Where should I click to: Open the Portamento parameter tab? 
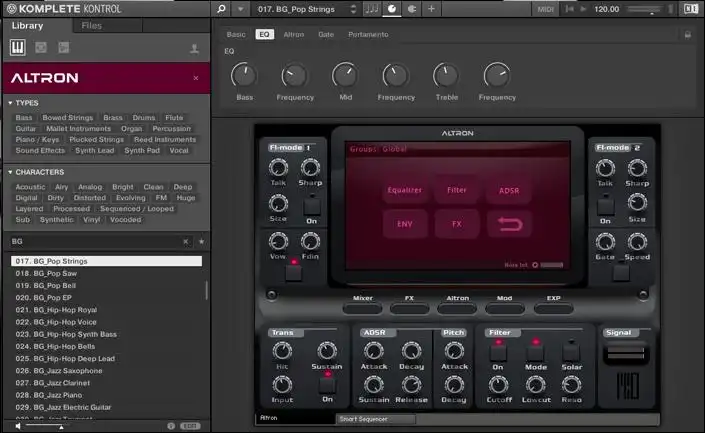(368, 34)
